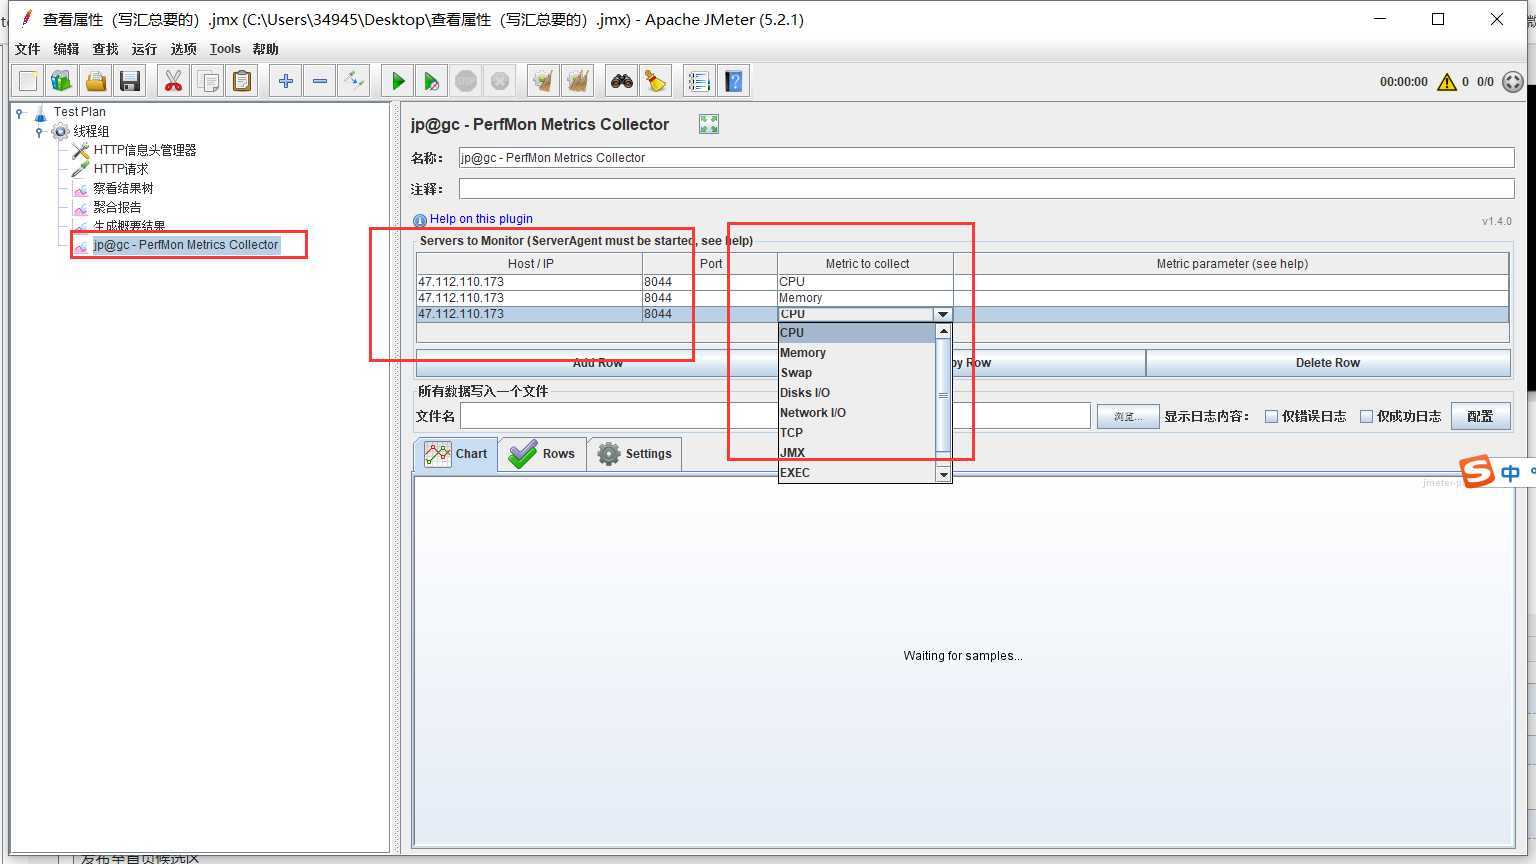Click the 浏览 browse button
This screenshot has height=864, width=1536.
[x=1128, y=416]
